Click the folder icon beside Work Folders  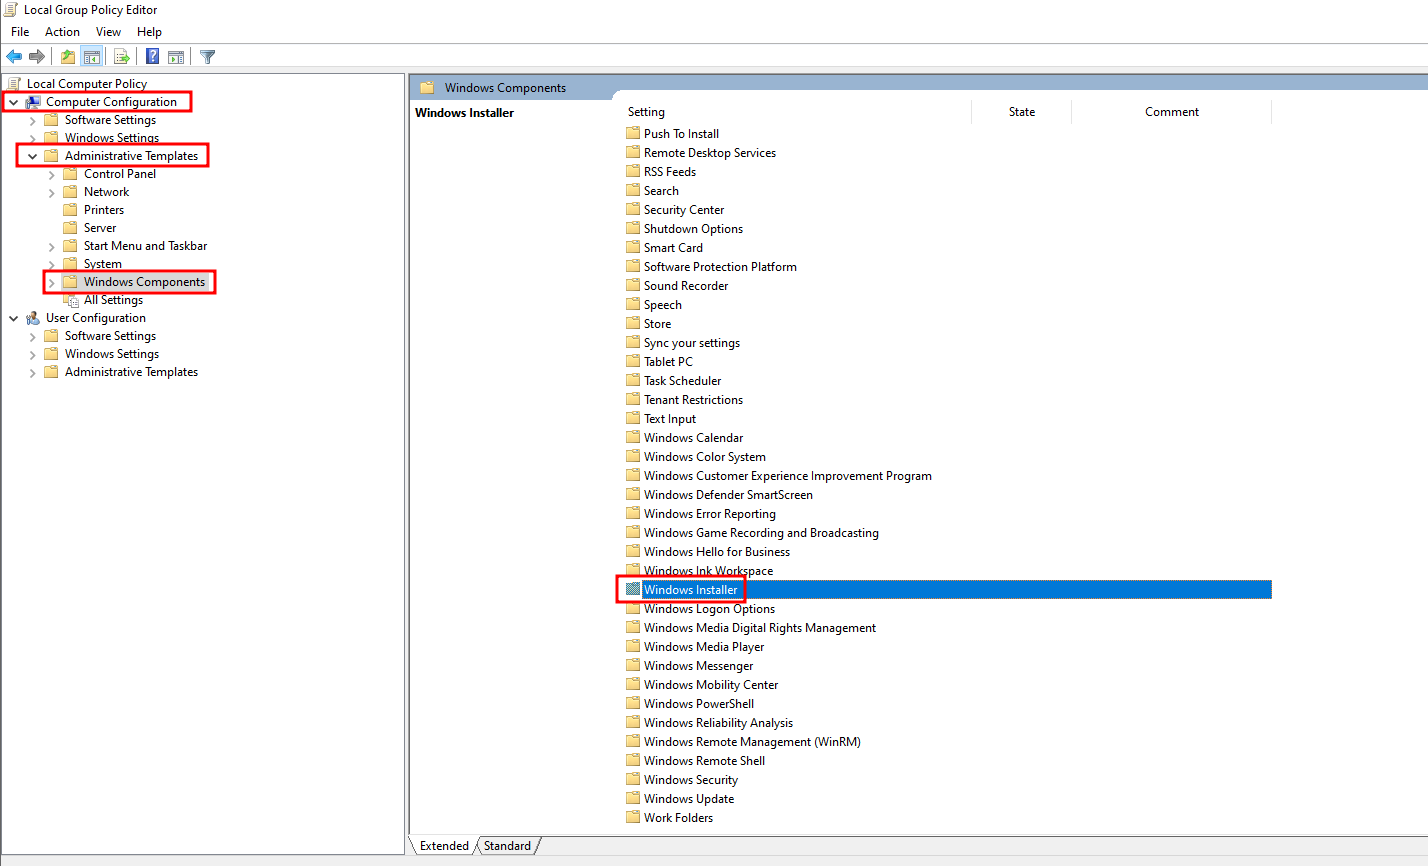(x=633, y=817)
